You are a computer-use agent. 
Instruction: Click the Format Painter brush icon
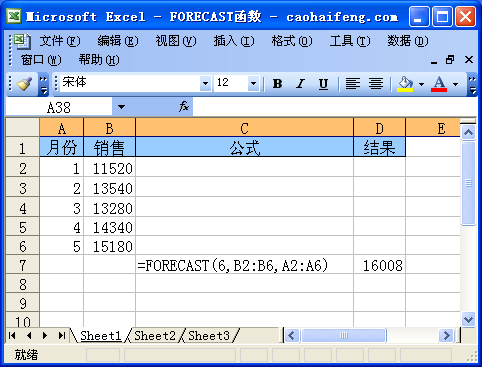tap(24, 84)
